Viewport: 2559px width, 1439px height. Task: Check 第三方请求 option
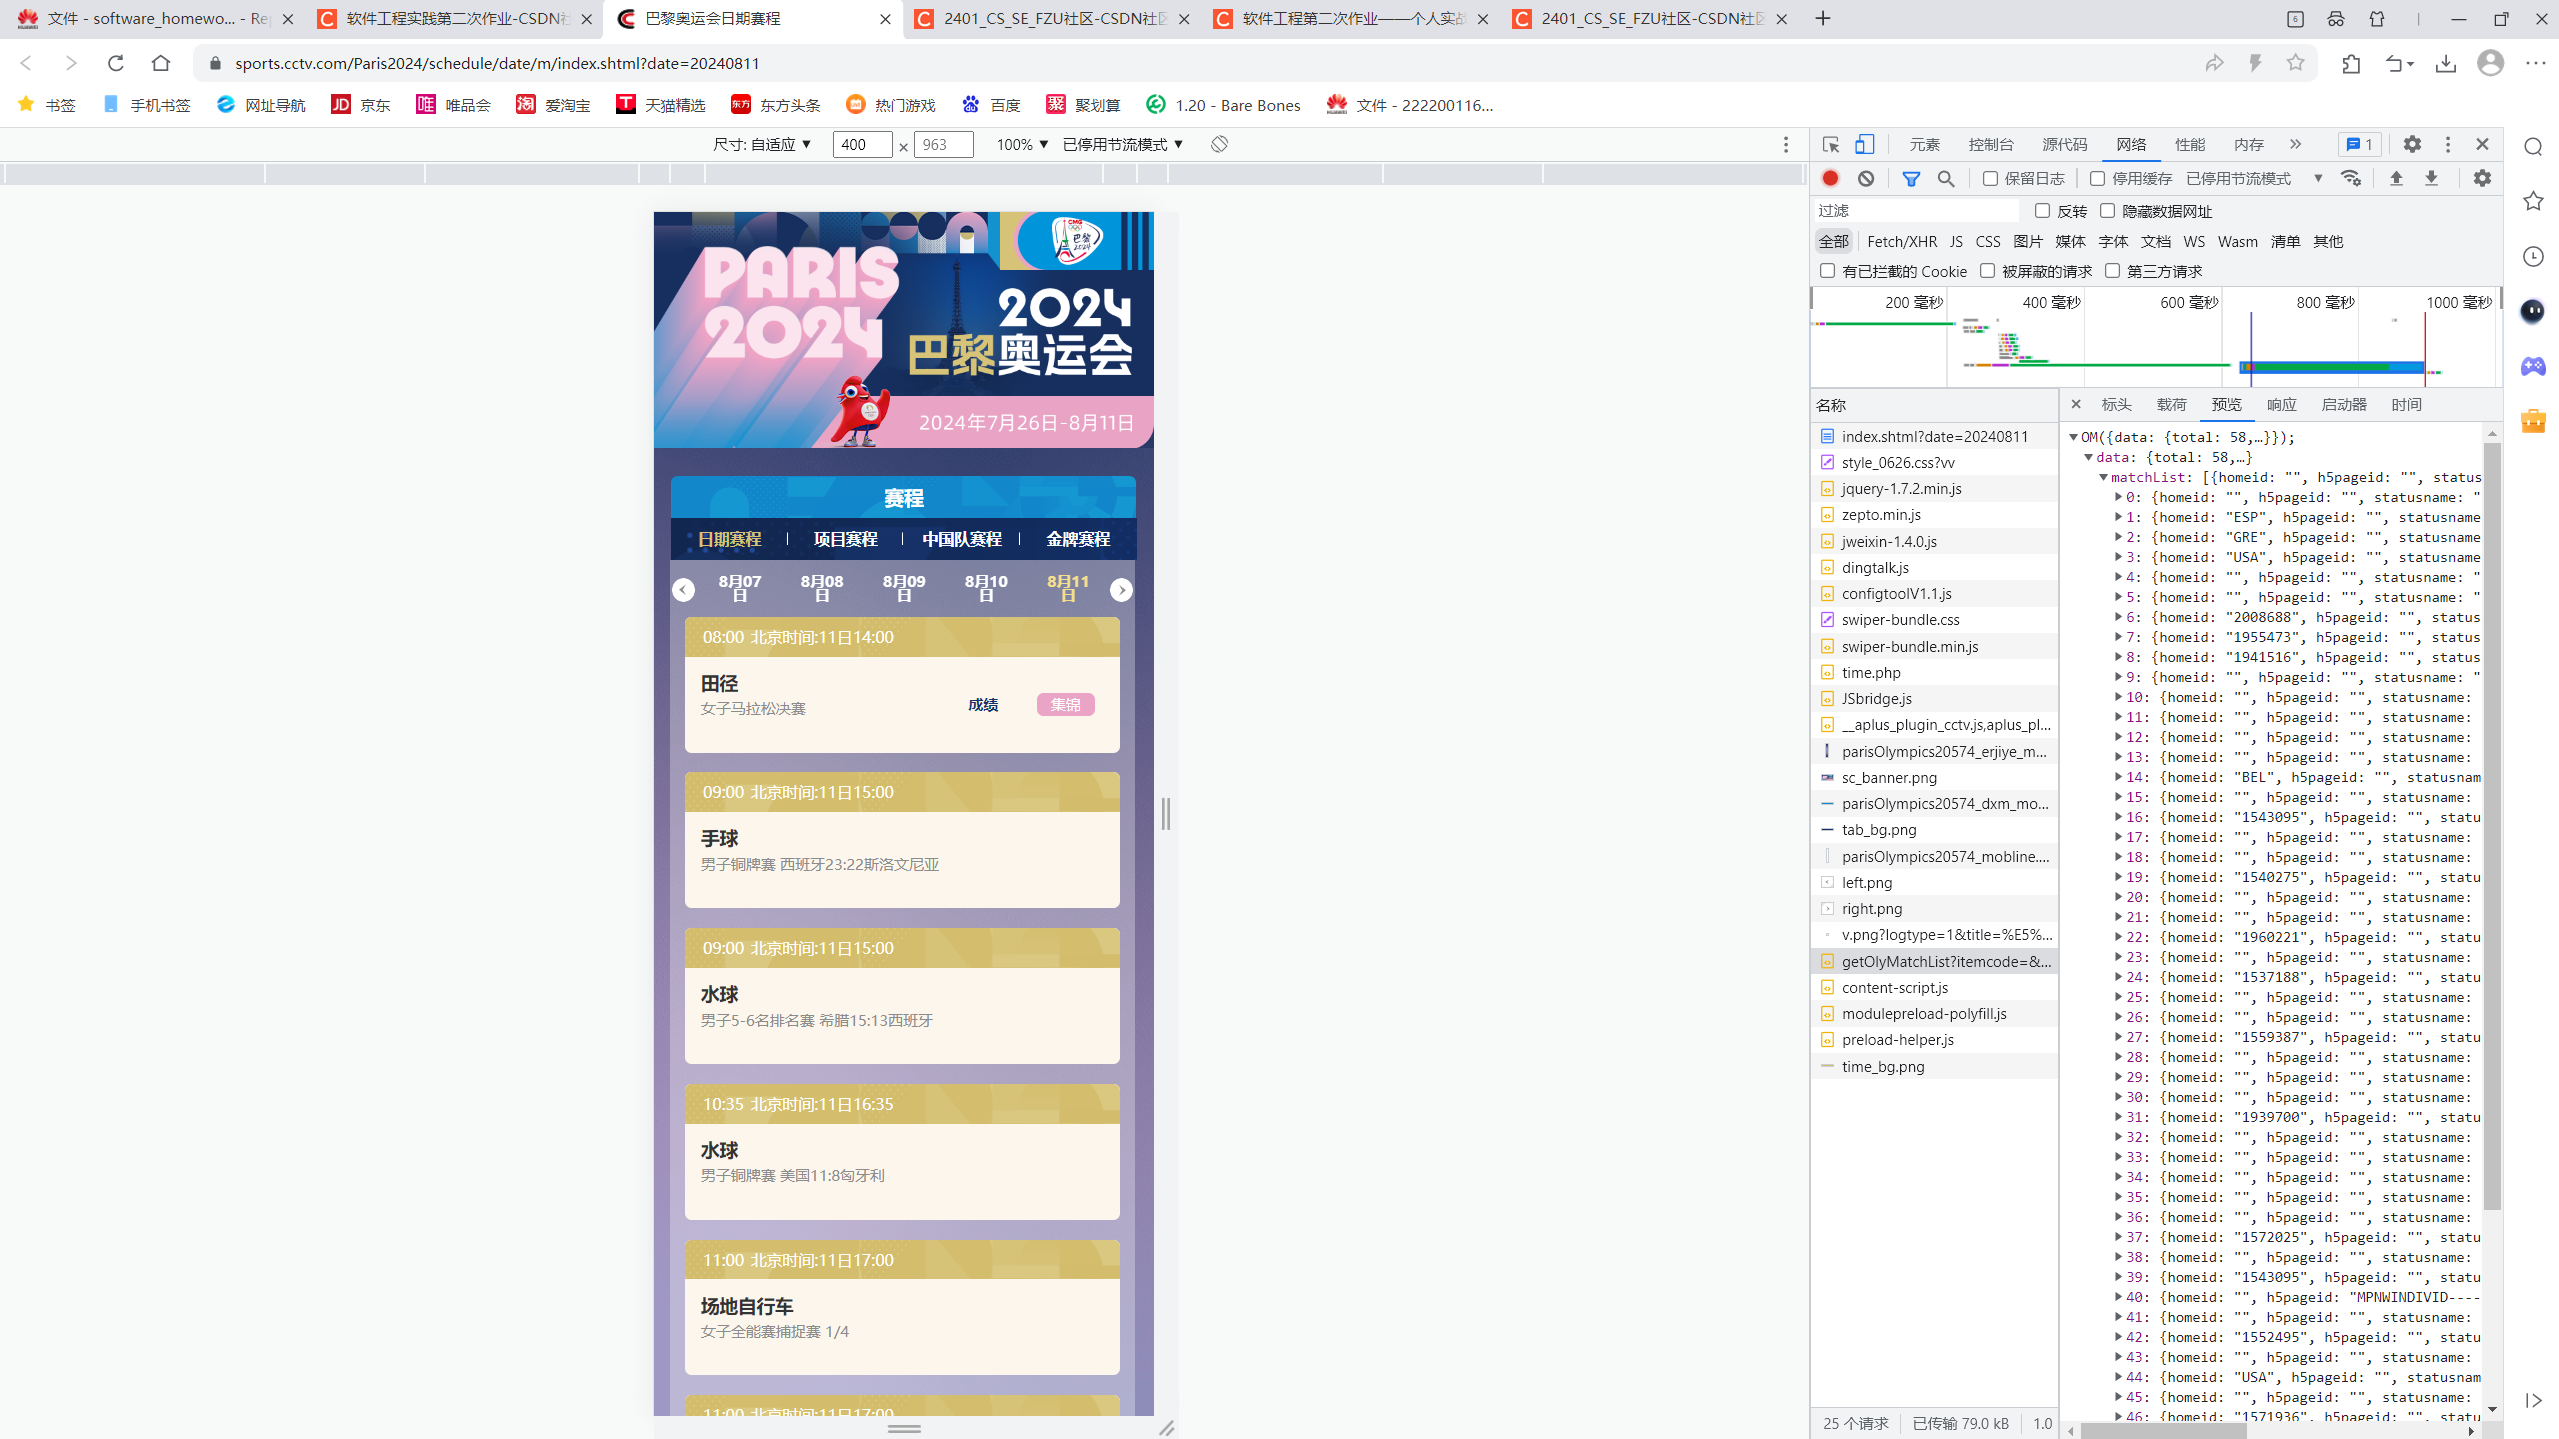coord(2113,271)
